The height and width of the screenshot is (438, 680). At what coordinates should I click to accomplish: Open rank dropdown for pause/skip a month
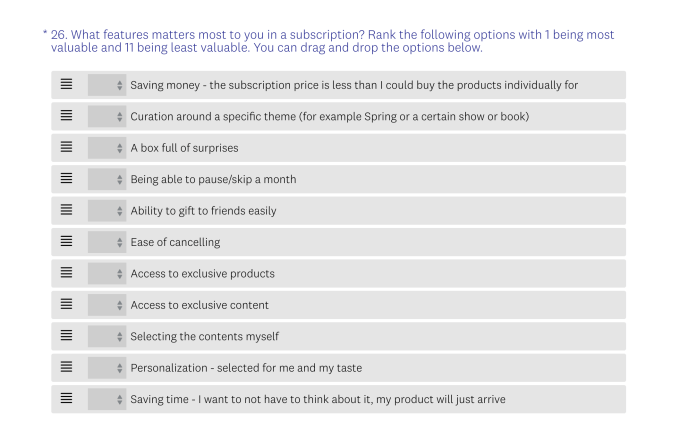[107, 179]
